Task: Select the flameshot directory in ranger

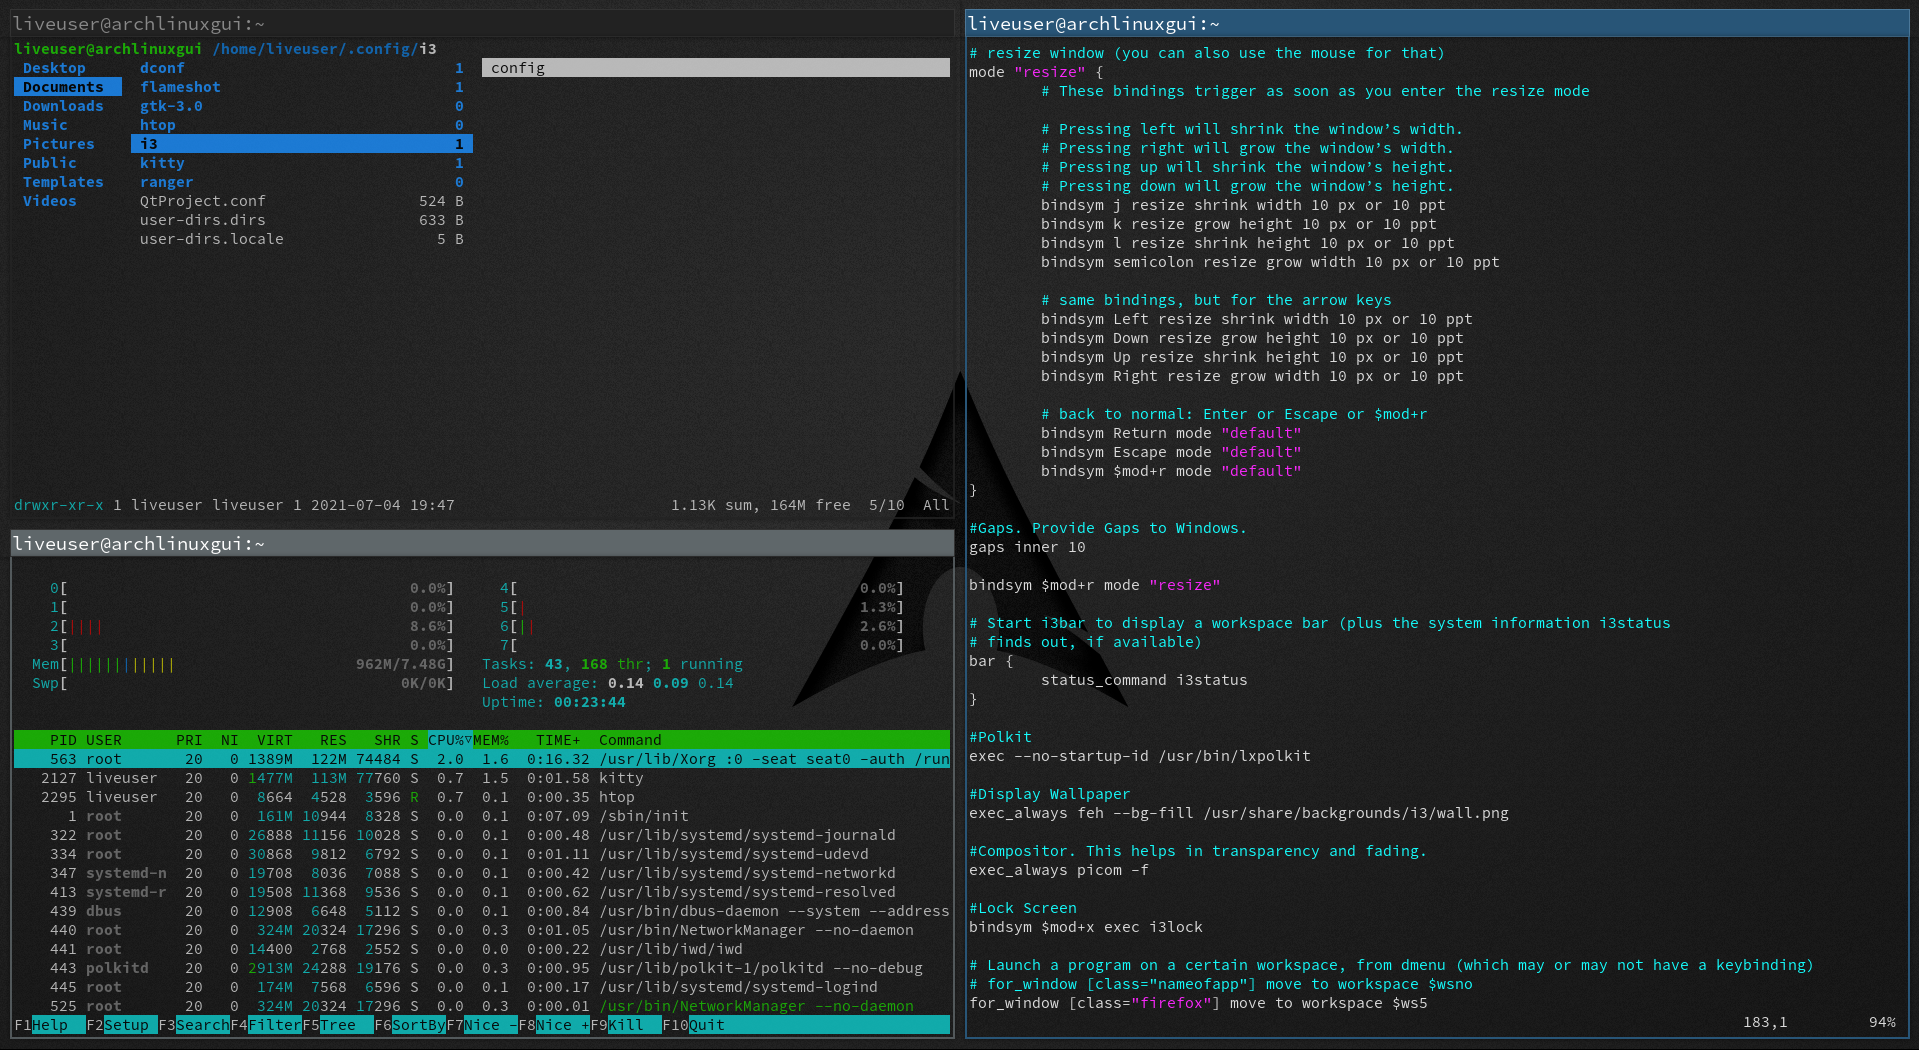Action: 301,87
